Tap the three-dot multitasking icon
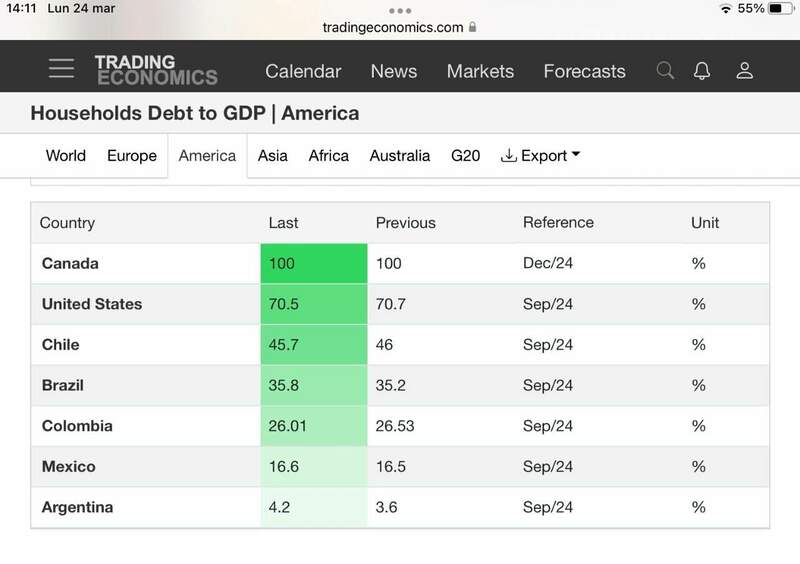 [400, 10]
